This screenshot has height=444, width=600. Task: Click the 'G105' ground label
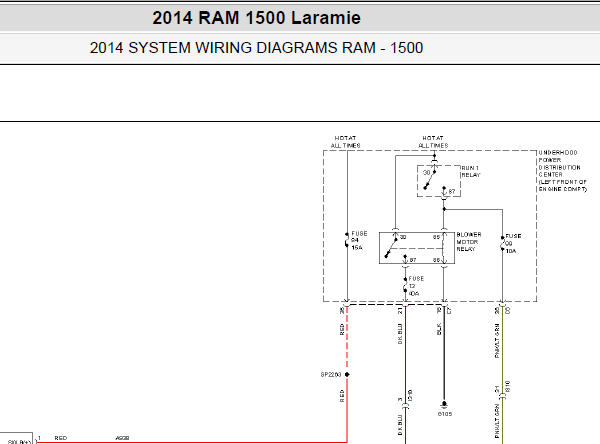pos(445,414)
